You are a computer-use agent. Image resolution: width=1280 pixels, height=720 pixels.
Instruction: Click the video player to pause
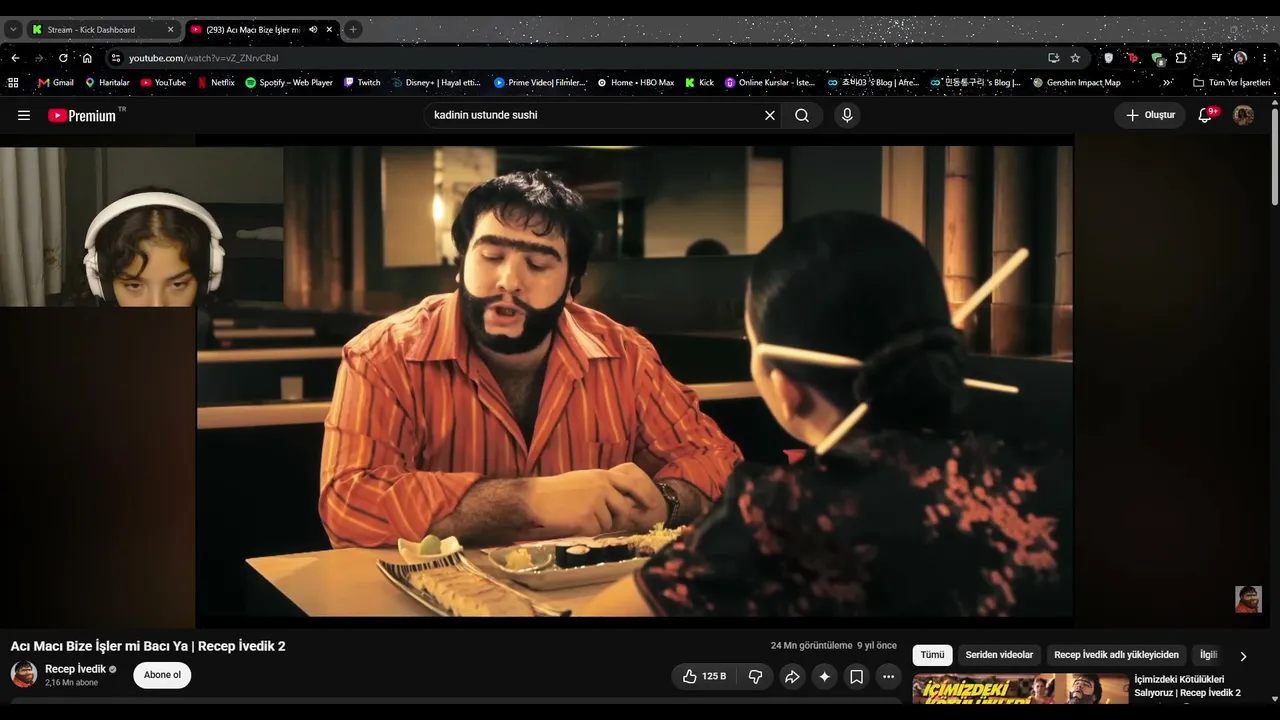(634, 381)
